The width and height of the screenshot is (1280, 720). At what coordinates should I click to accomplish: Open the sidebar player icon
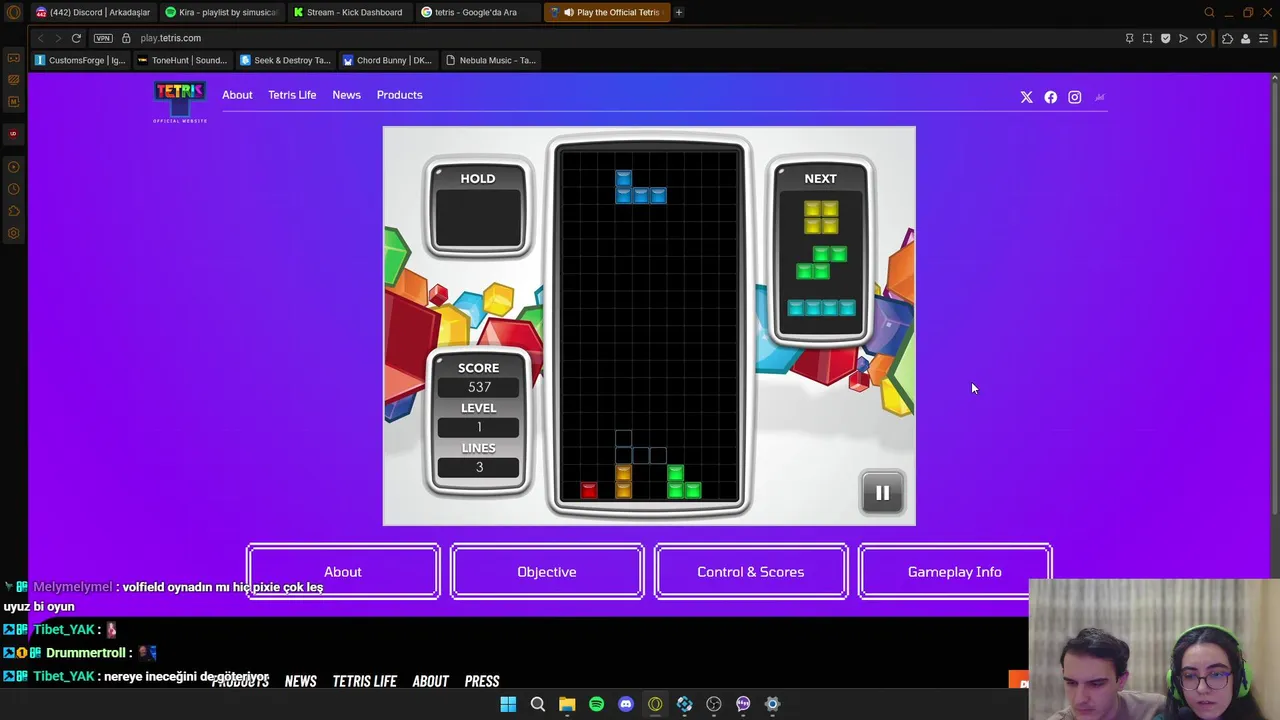click(13, 167)
